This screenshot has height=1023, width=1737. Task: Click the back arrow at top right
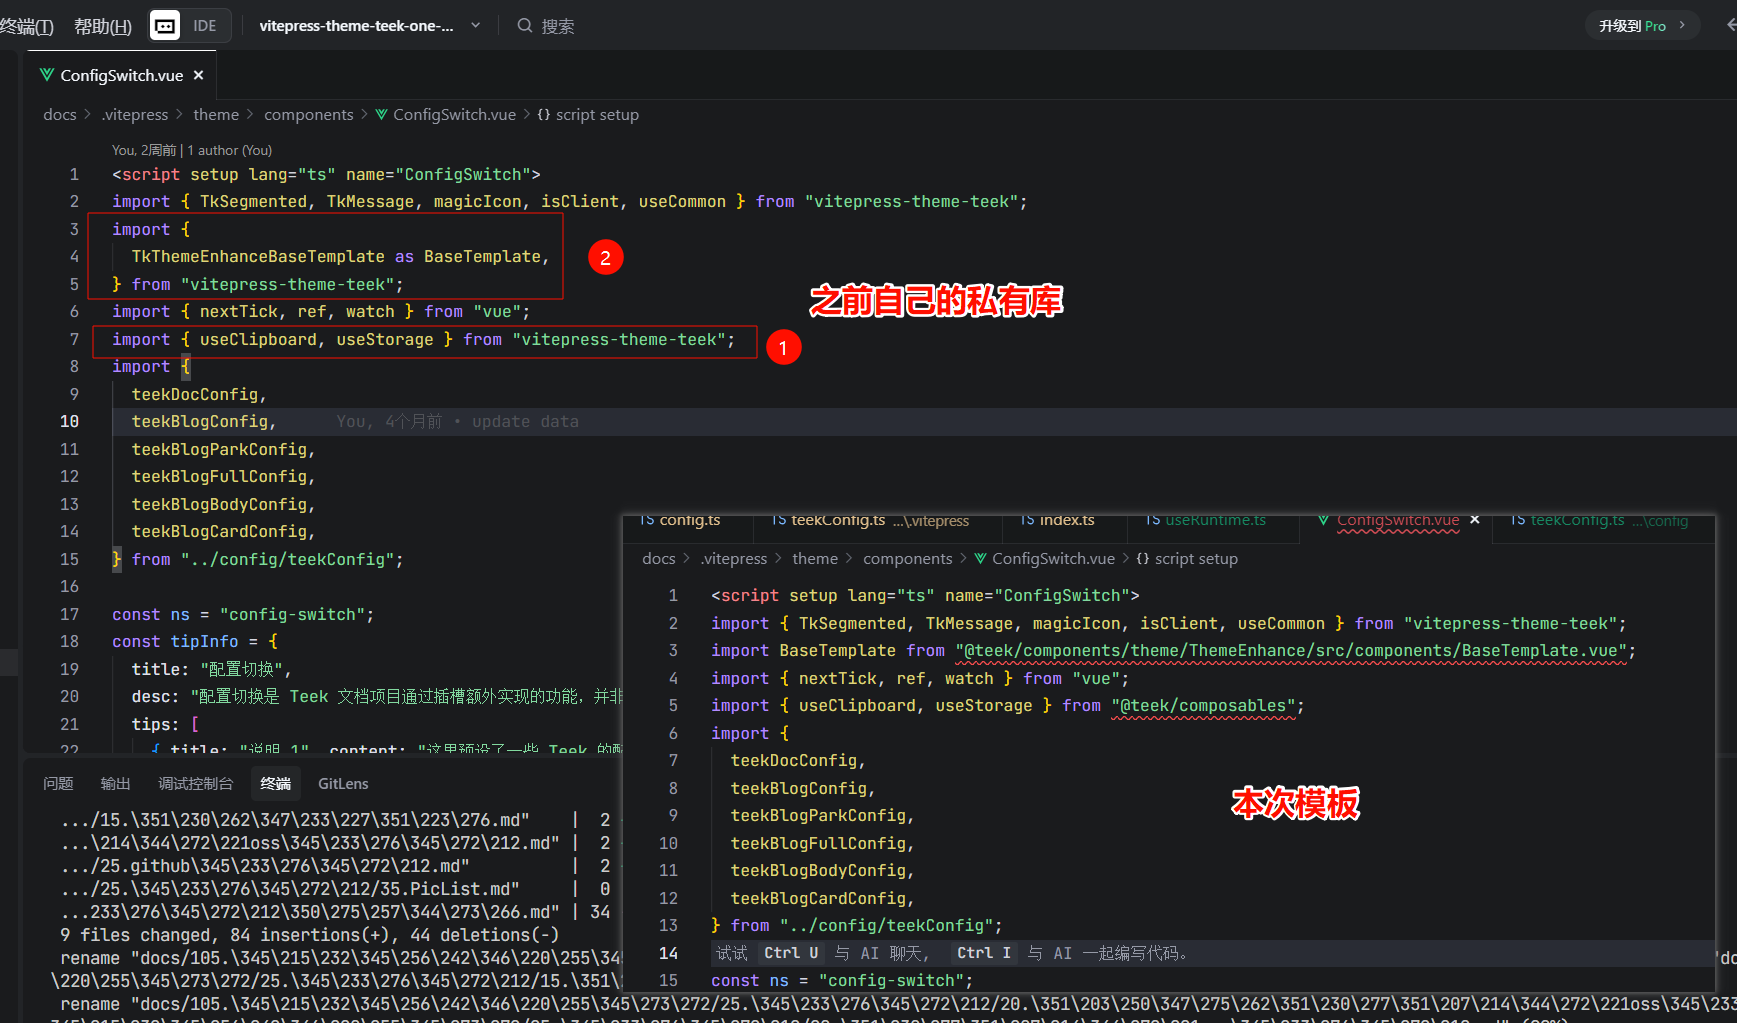1730,25
